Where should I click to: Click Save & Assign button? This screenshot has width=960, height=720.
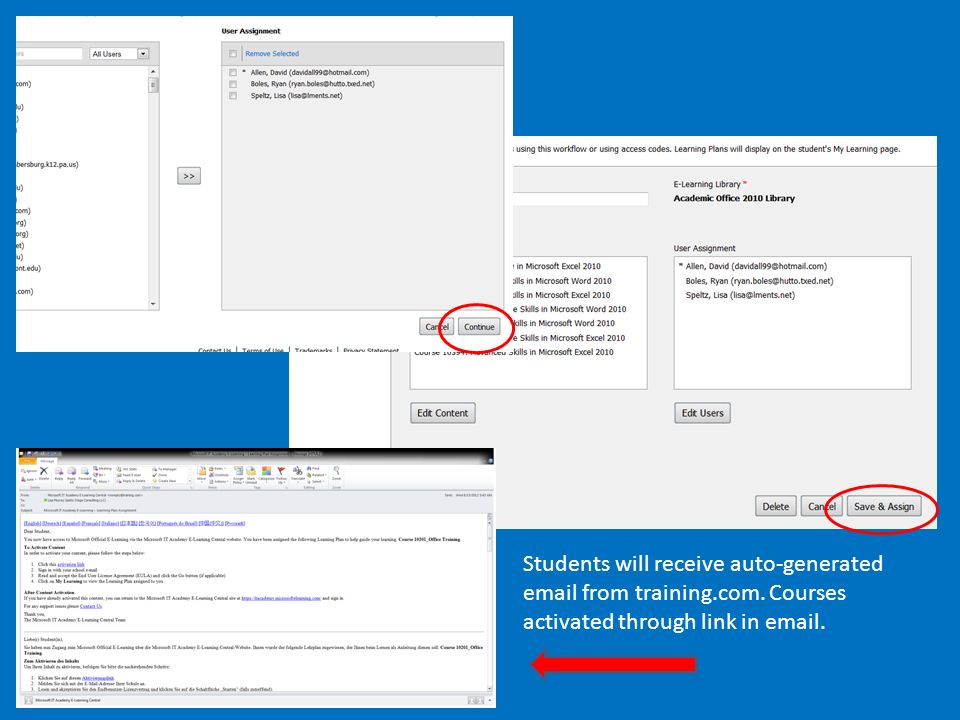884,506
